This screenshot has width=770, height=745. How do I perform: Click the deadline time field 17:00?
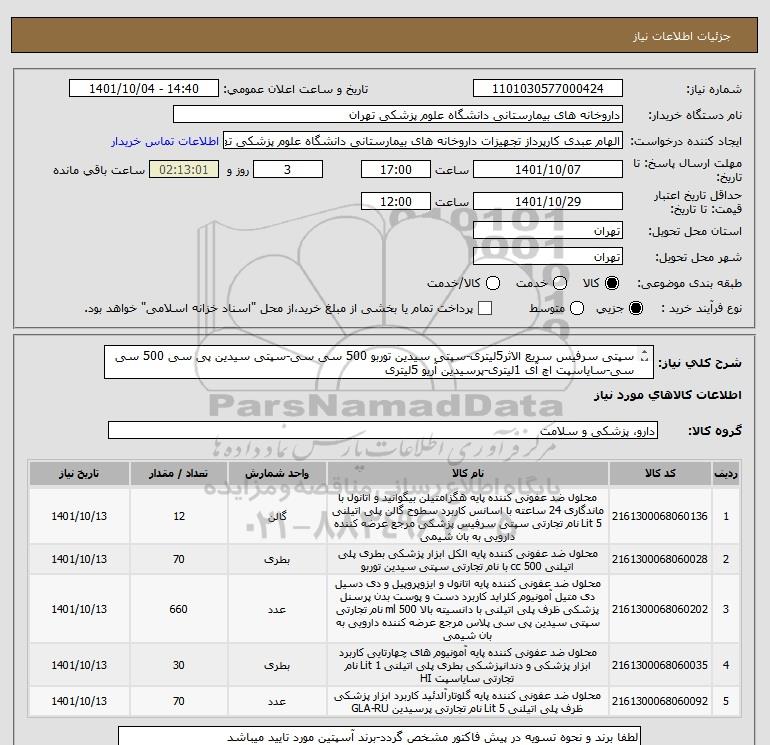coord(396,170)
